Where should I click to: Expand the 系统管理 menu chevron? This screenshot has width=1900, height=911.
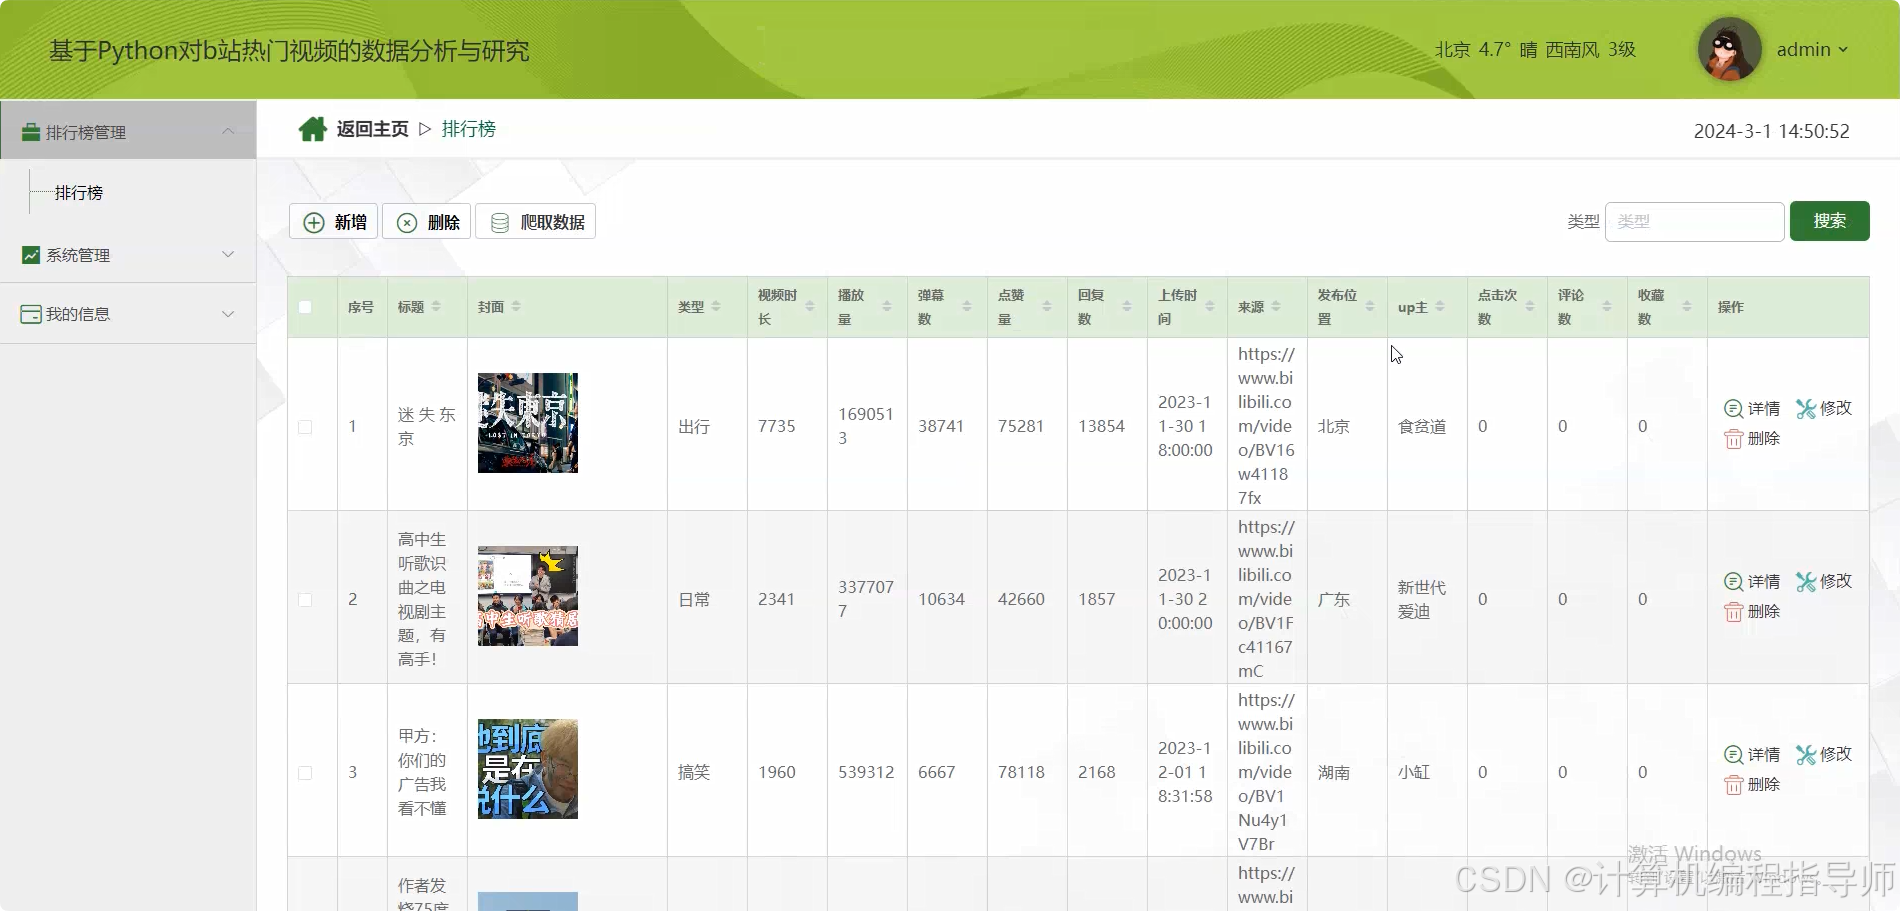(x=228, y=254)
